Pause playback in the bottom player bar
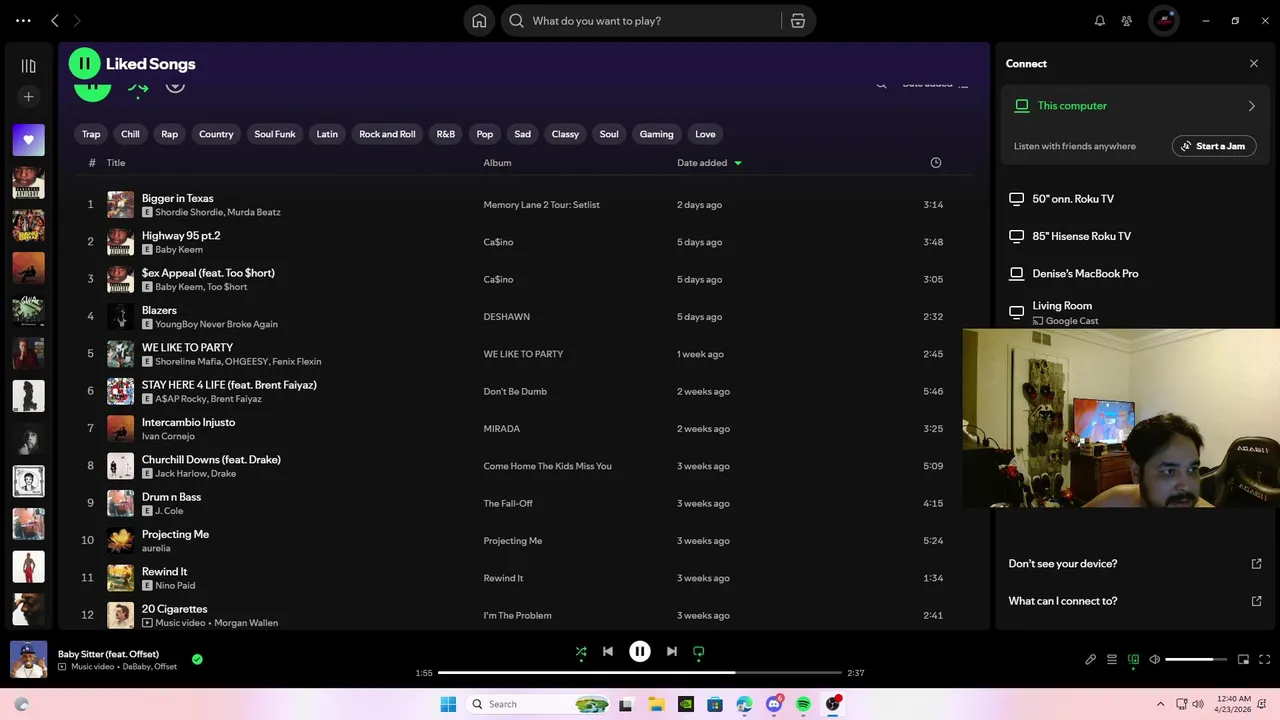 click(640, 651)
